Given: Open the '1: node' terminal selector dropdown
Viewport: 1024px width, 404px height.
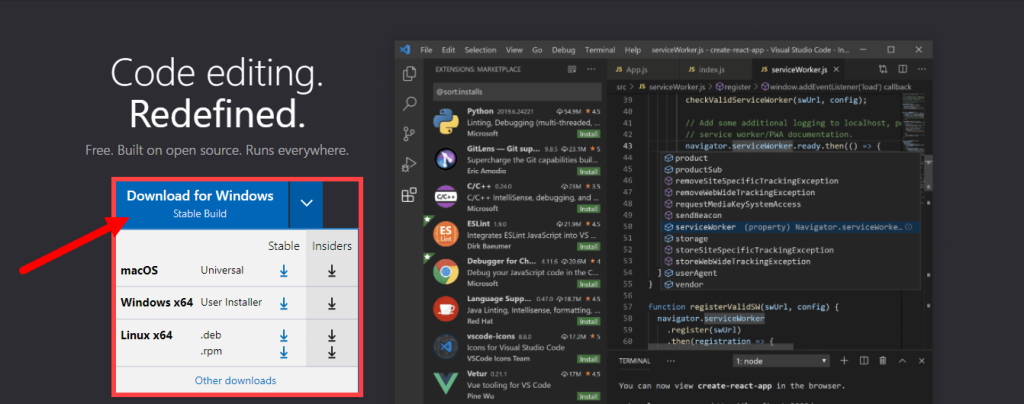Looking at the screenshot, I should (x=781, y=360).
